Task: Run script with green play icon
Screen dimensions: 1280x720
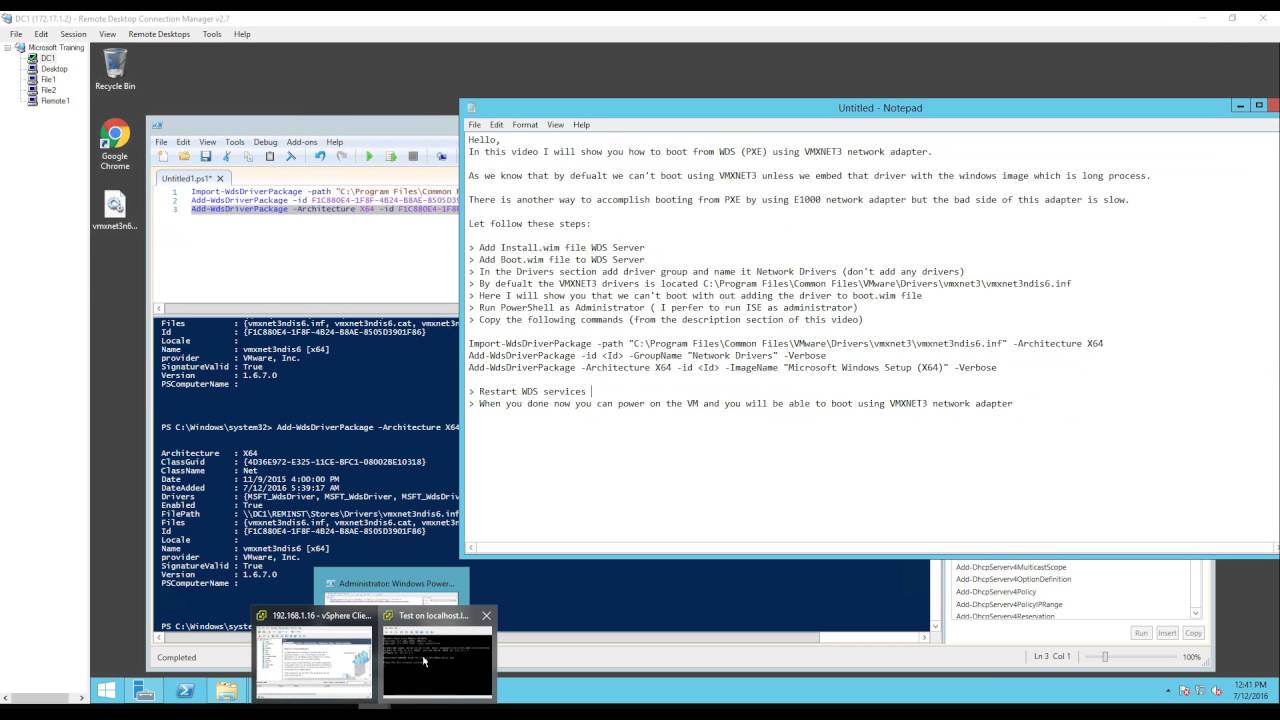Action: (x=369, y=157)
